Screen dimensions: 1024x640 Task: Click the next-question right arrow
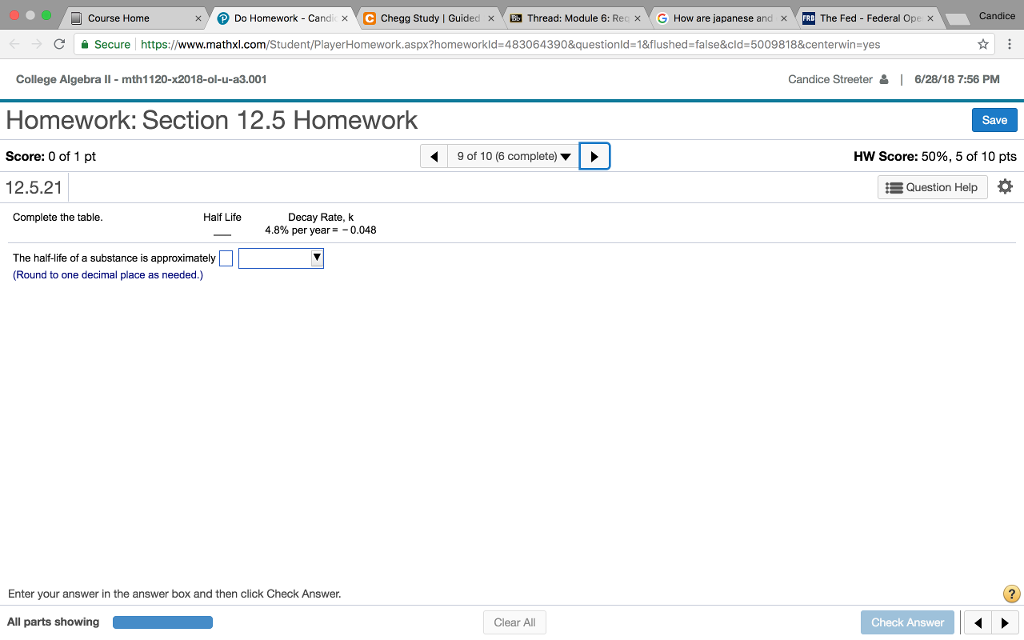[x=595, y=156]
